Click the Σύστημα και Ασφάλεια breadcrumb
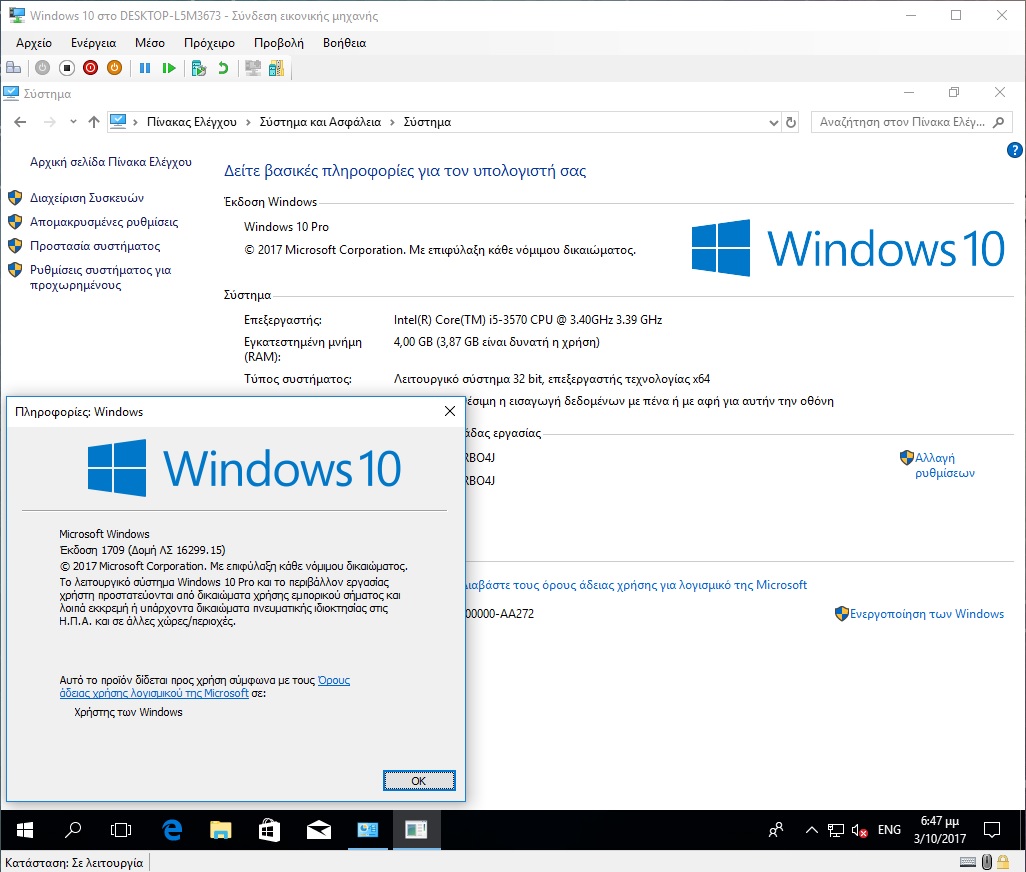The height and width of the screenshot is (872, 1026). click(x=320, y=122)
